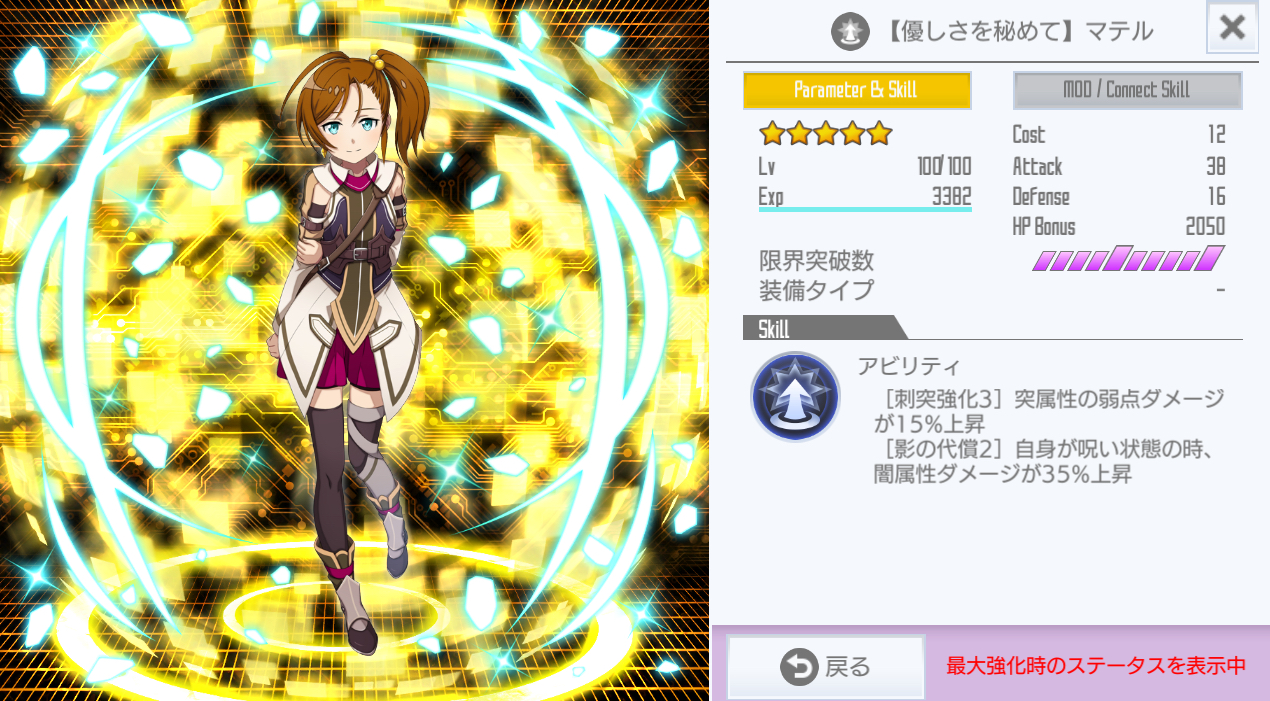
Task: Switch to the MOD / Connect Skill tab
Action: 1127,90
